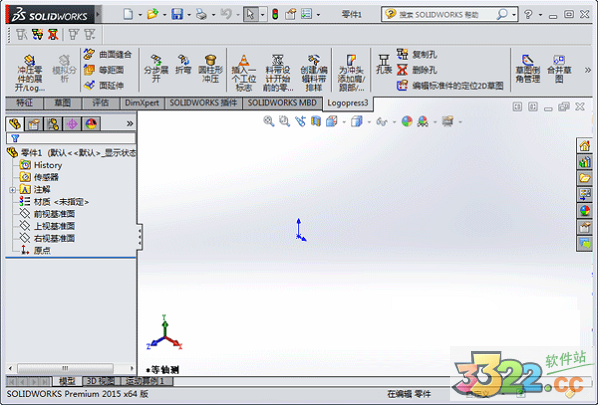Click the Save disk icon
The height and width of the screenshot is (406, 600).
point(177,14)
